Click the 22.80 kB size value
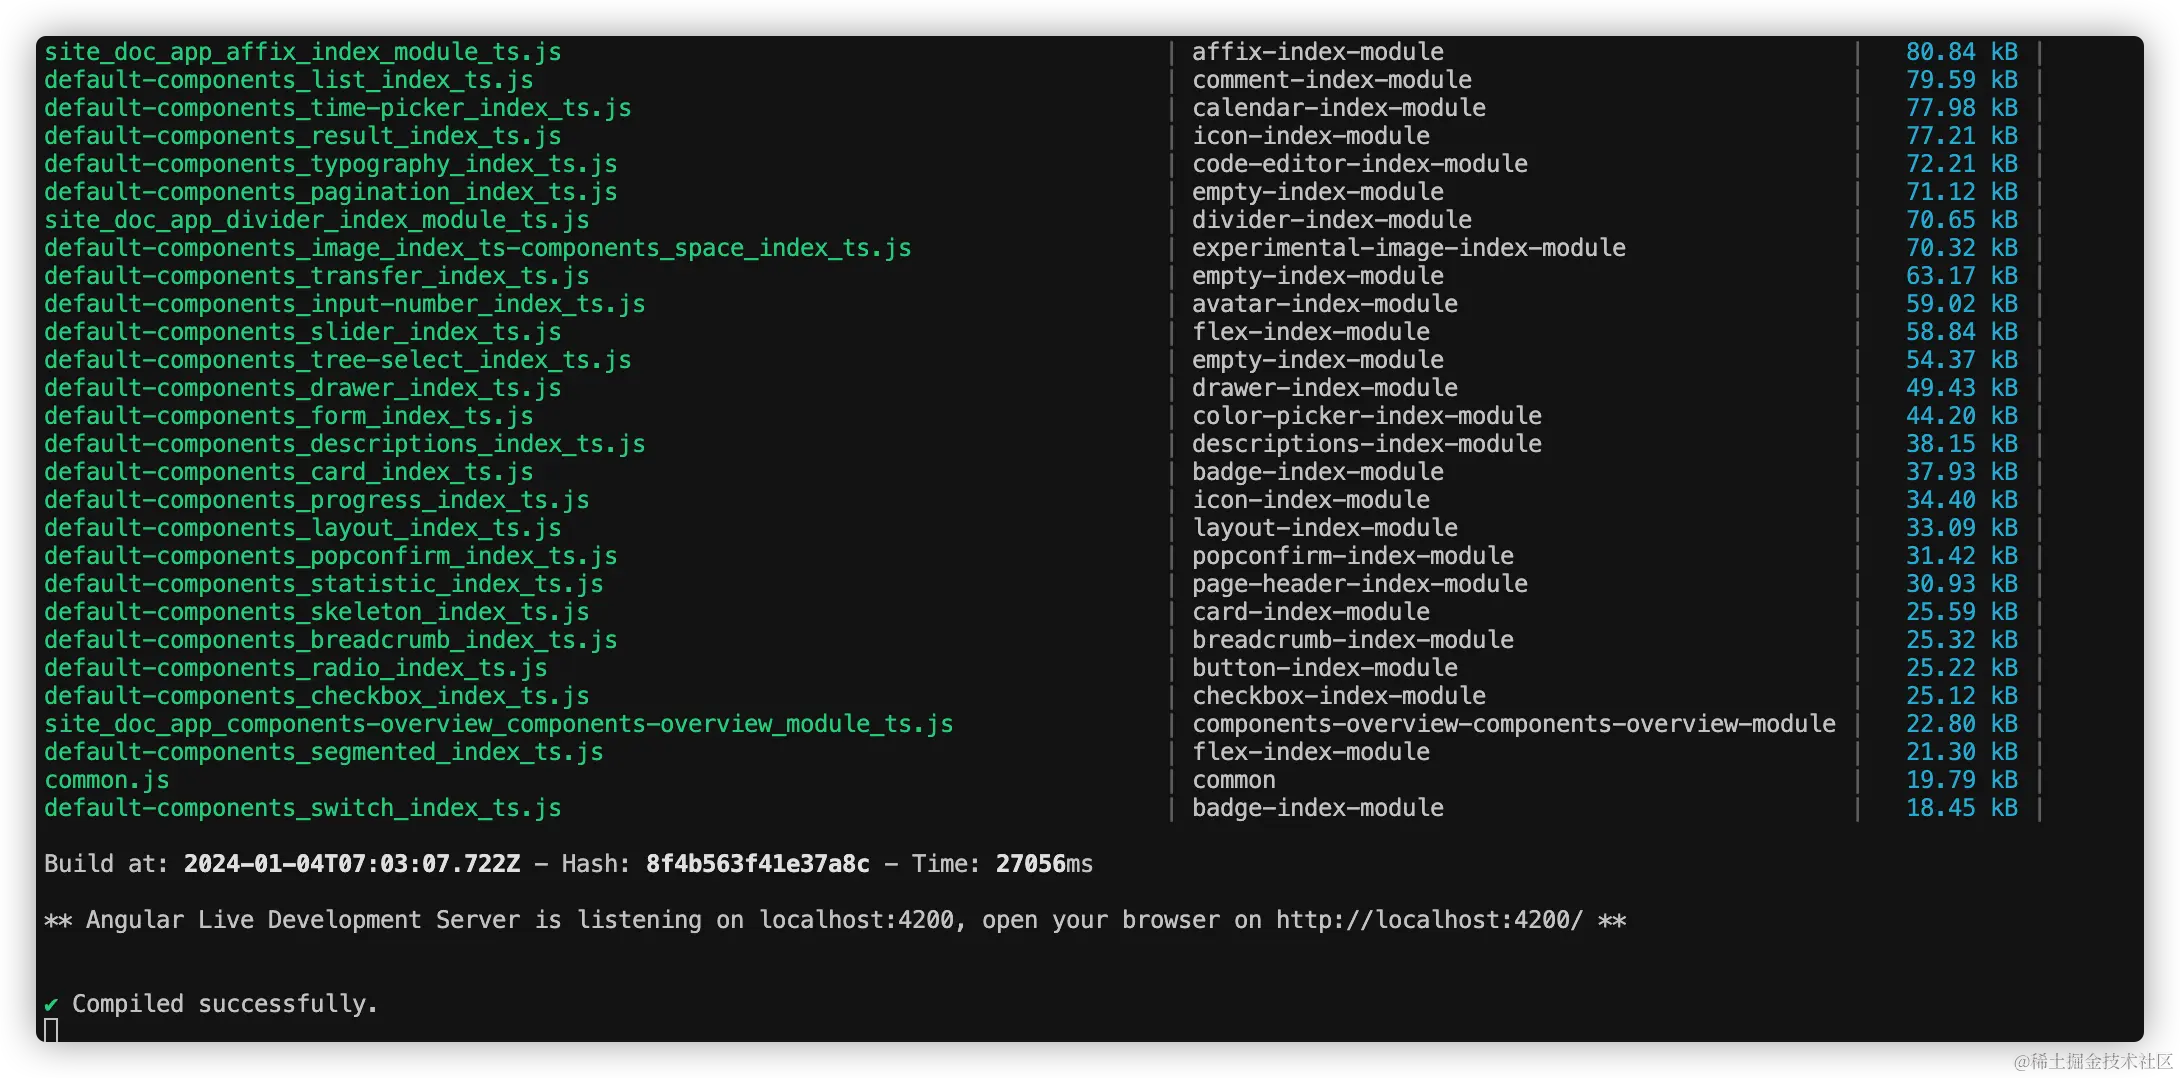This screenshot has height=1078, width=2180. (1962, 724)
